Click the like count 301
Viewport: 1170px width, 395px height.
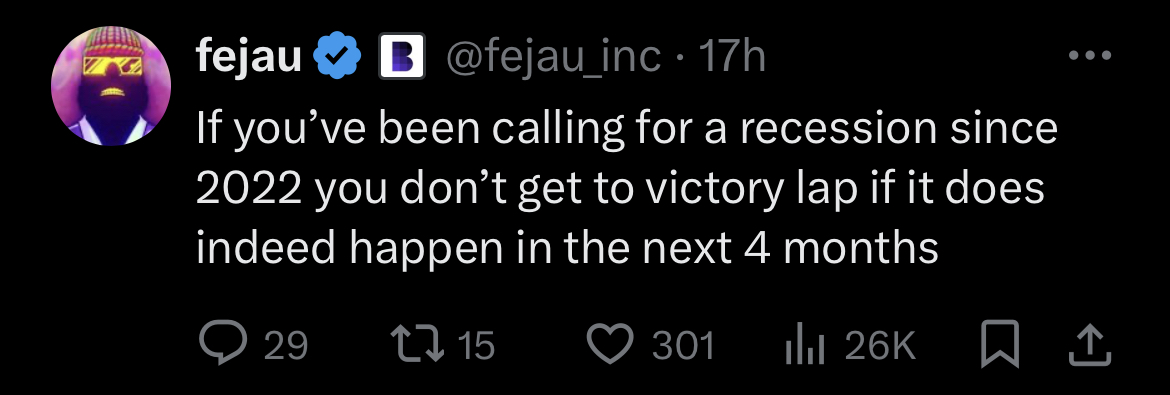tap(683, 346)
